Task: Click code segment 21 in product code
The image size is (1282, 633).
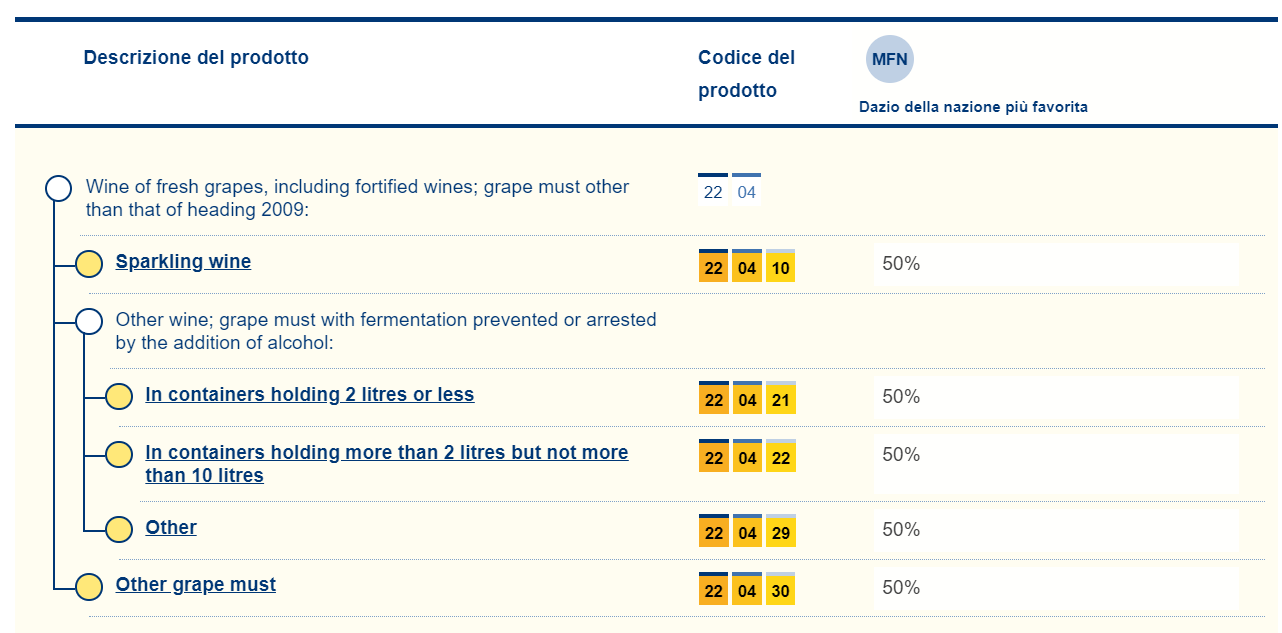Action: (x=781, y=400)
